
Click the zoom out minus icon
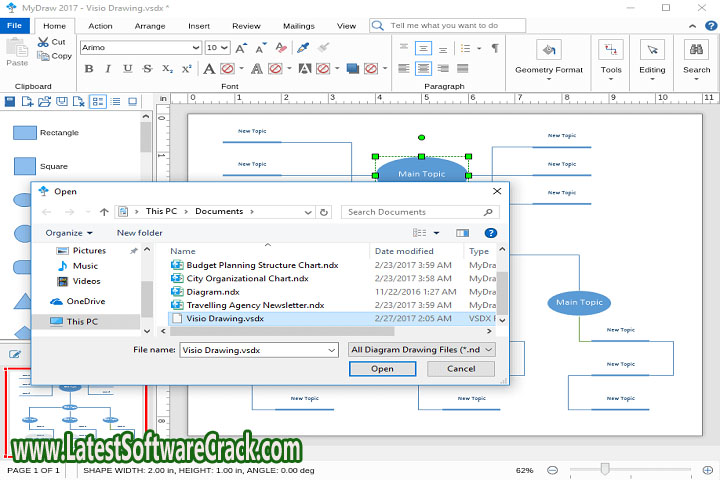click(552, 470)
